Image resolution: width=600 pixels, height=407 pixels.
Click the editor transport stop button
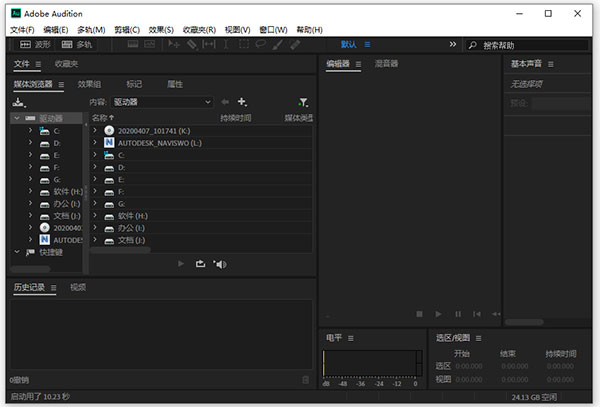click(x=419, y=314)
